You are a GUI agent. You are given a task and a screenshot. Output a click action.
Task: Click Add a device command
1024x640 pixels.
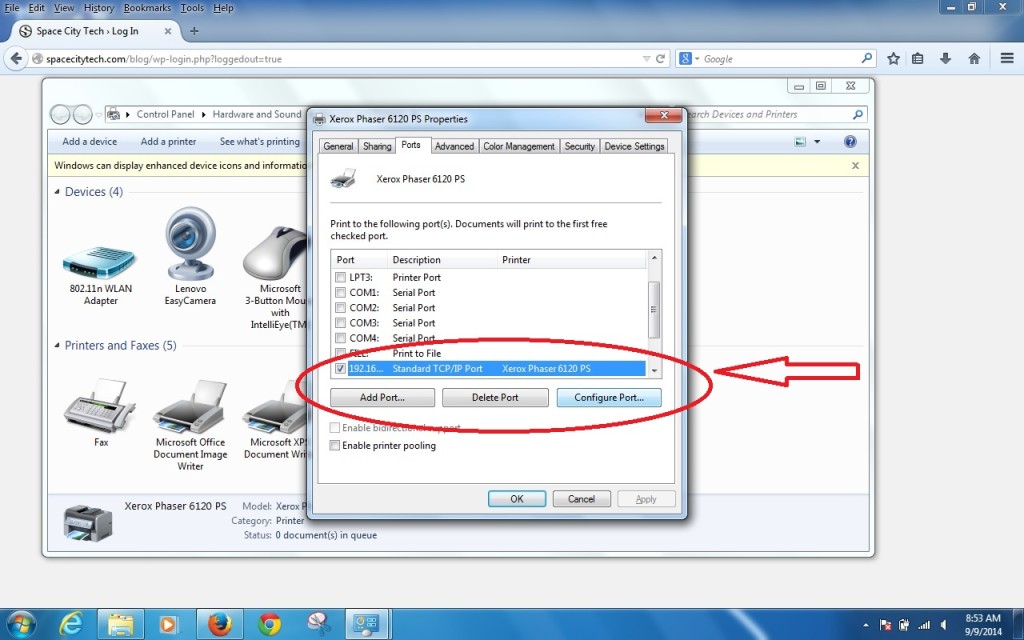tap(89, 142)
